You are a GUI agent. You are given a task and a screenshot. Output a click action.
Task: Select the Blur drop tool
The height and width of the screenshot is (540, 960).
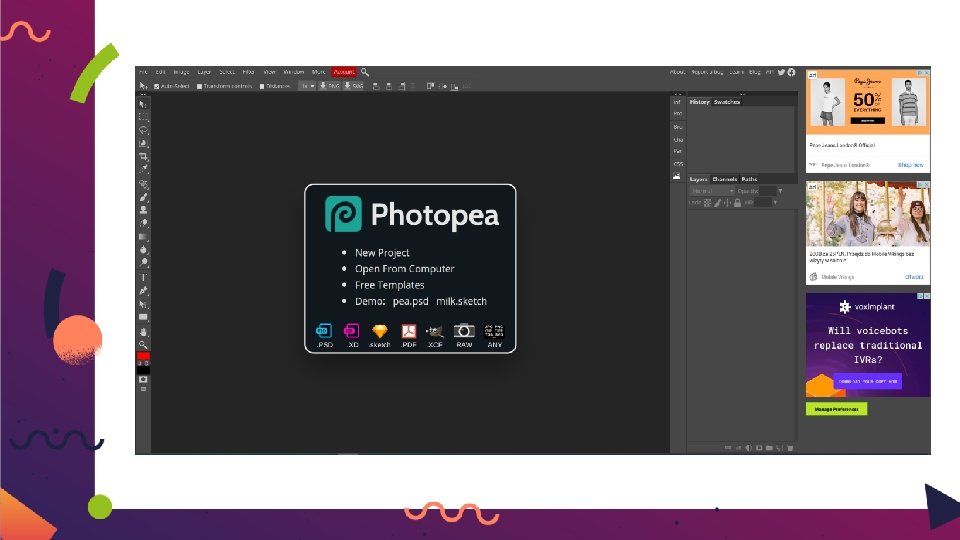143,249
